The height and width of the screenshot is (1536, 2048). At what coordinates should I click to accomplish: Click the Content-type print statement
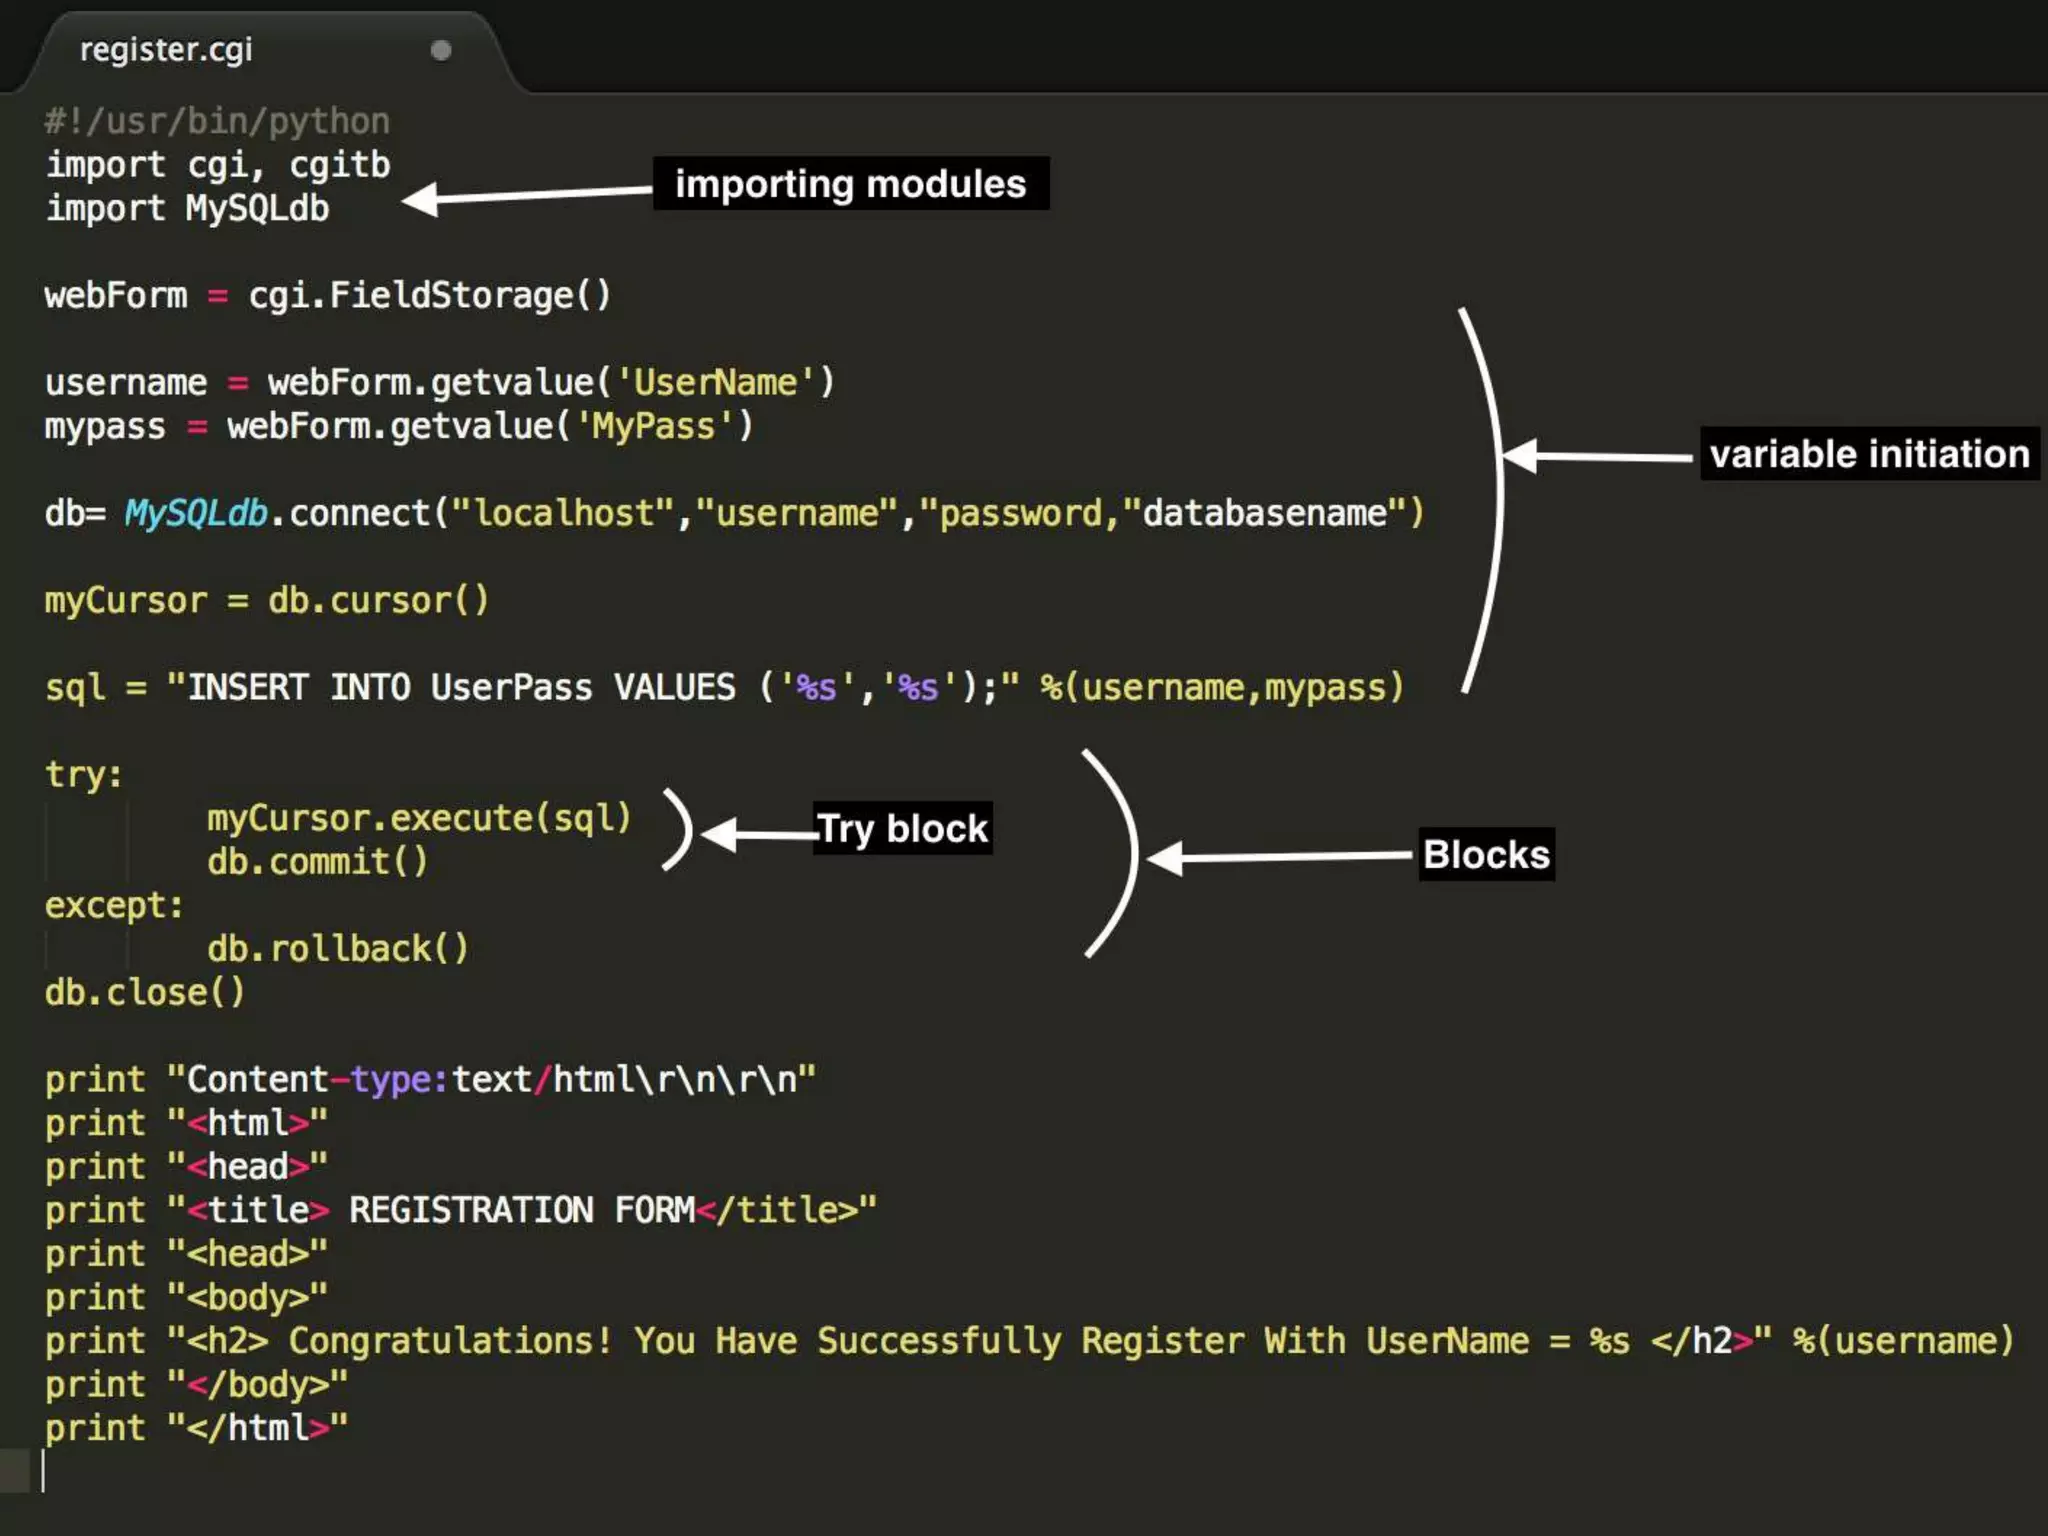430,1080
